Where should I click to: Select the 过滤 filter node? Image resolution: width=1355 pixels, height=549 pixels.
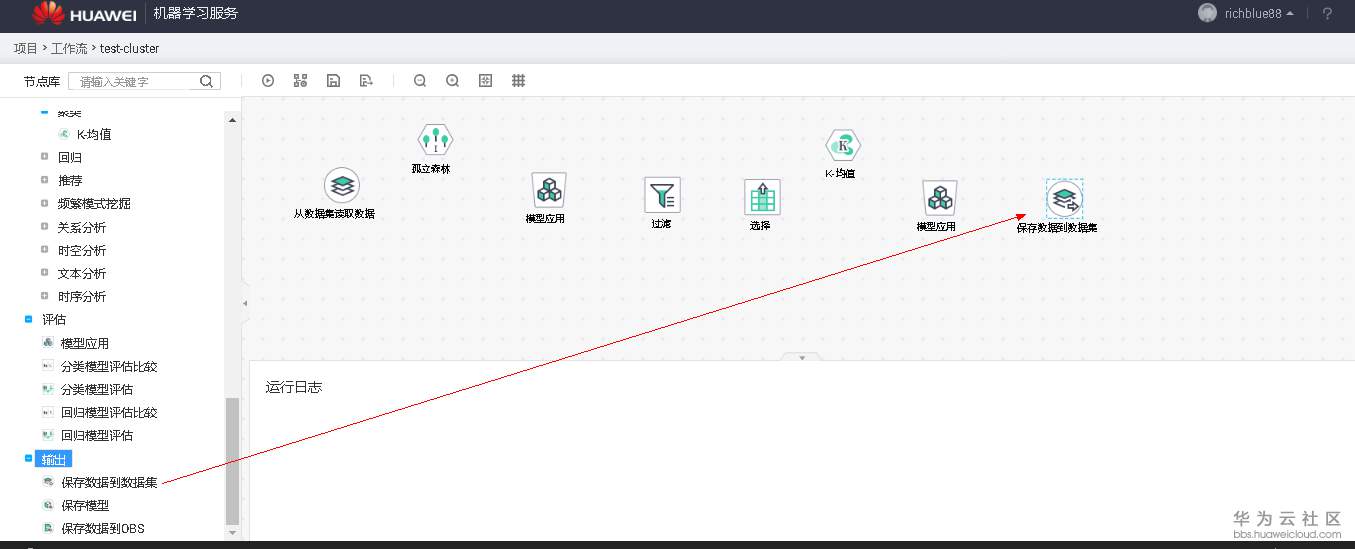pyautogui.click(x=662, y=195)
